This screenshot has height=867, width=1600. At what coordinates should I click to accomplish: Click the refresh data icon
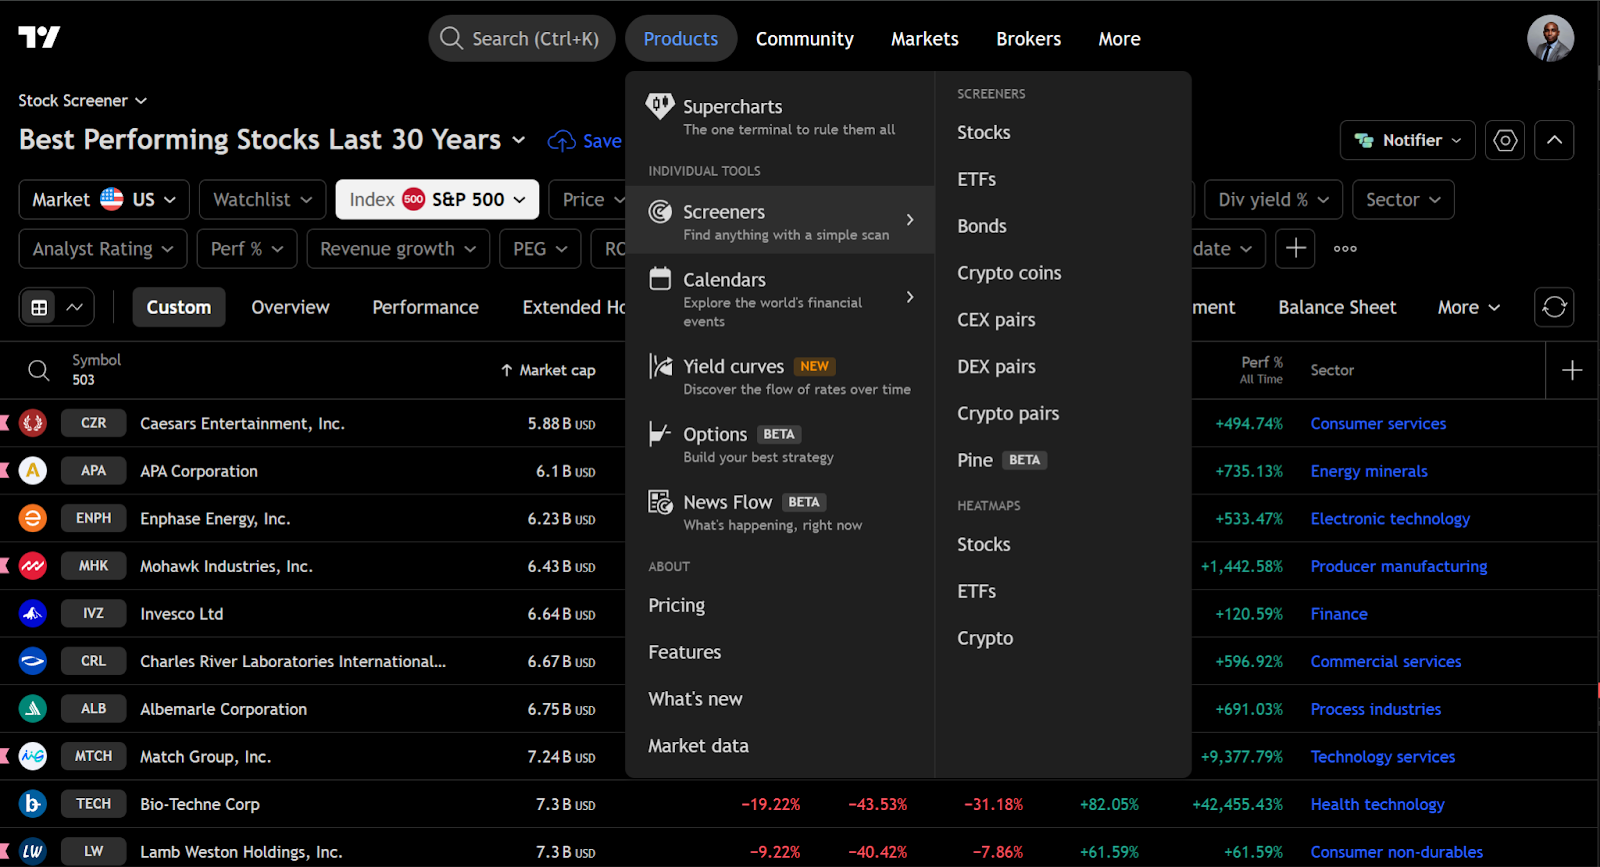coord(1554,307)
